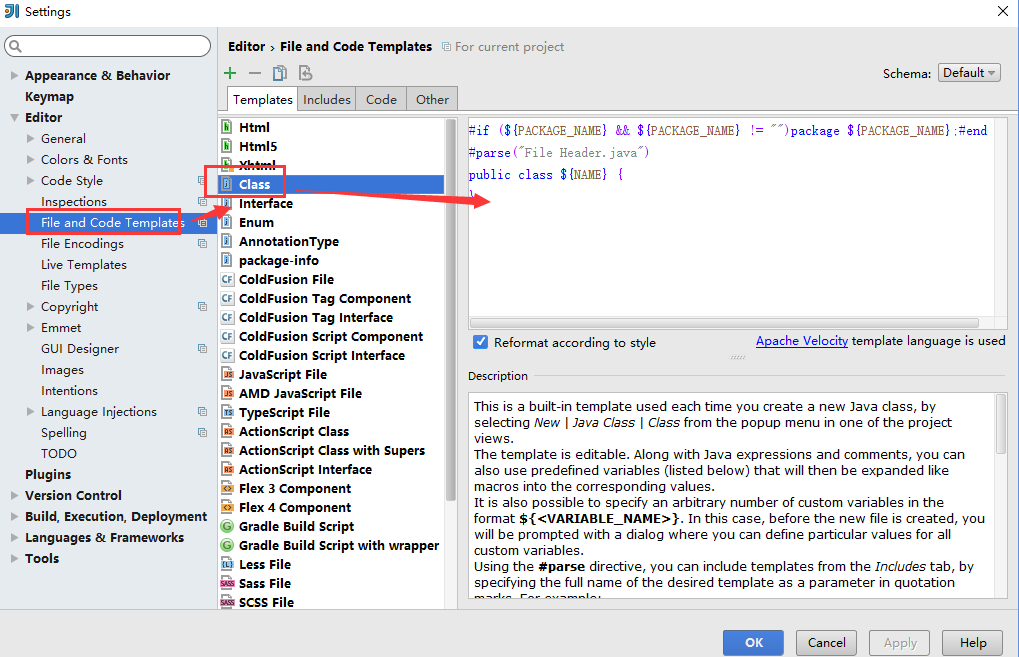Click the Gradle Build Script green icon
This screenshot has height=657, width=1019.
(x=227, y=526)
